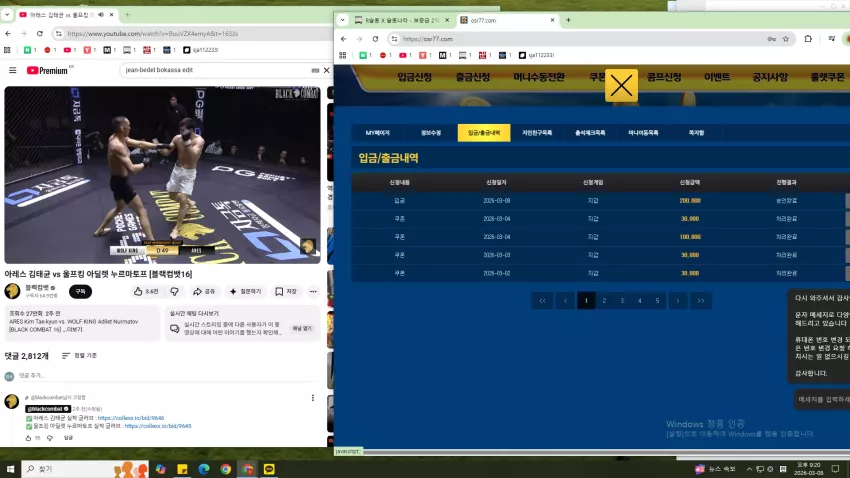The height and width of the screenshot is (478, 850).
Task: Click the big yellow X close banner
Action: coord(621,85)
